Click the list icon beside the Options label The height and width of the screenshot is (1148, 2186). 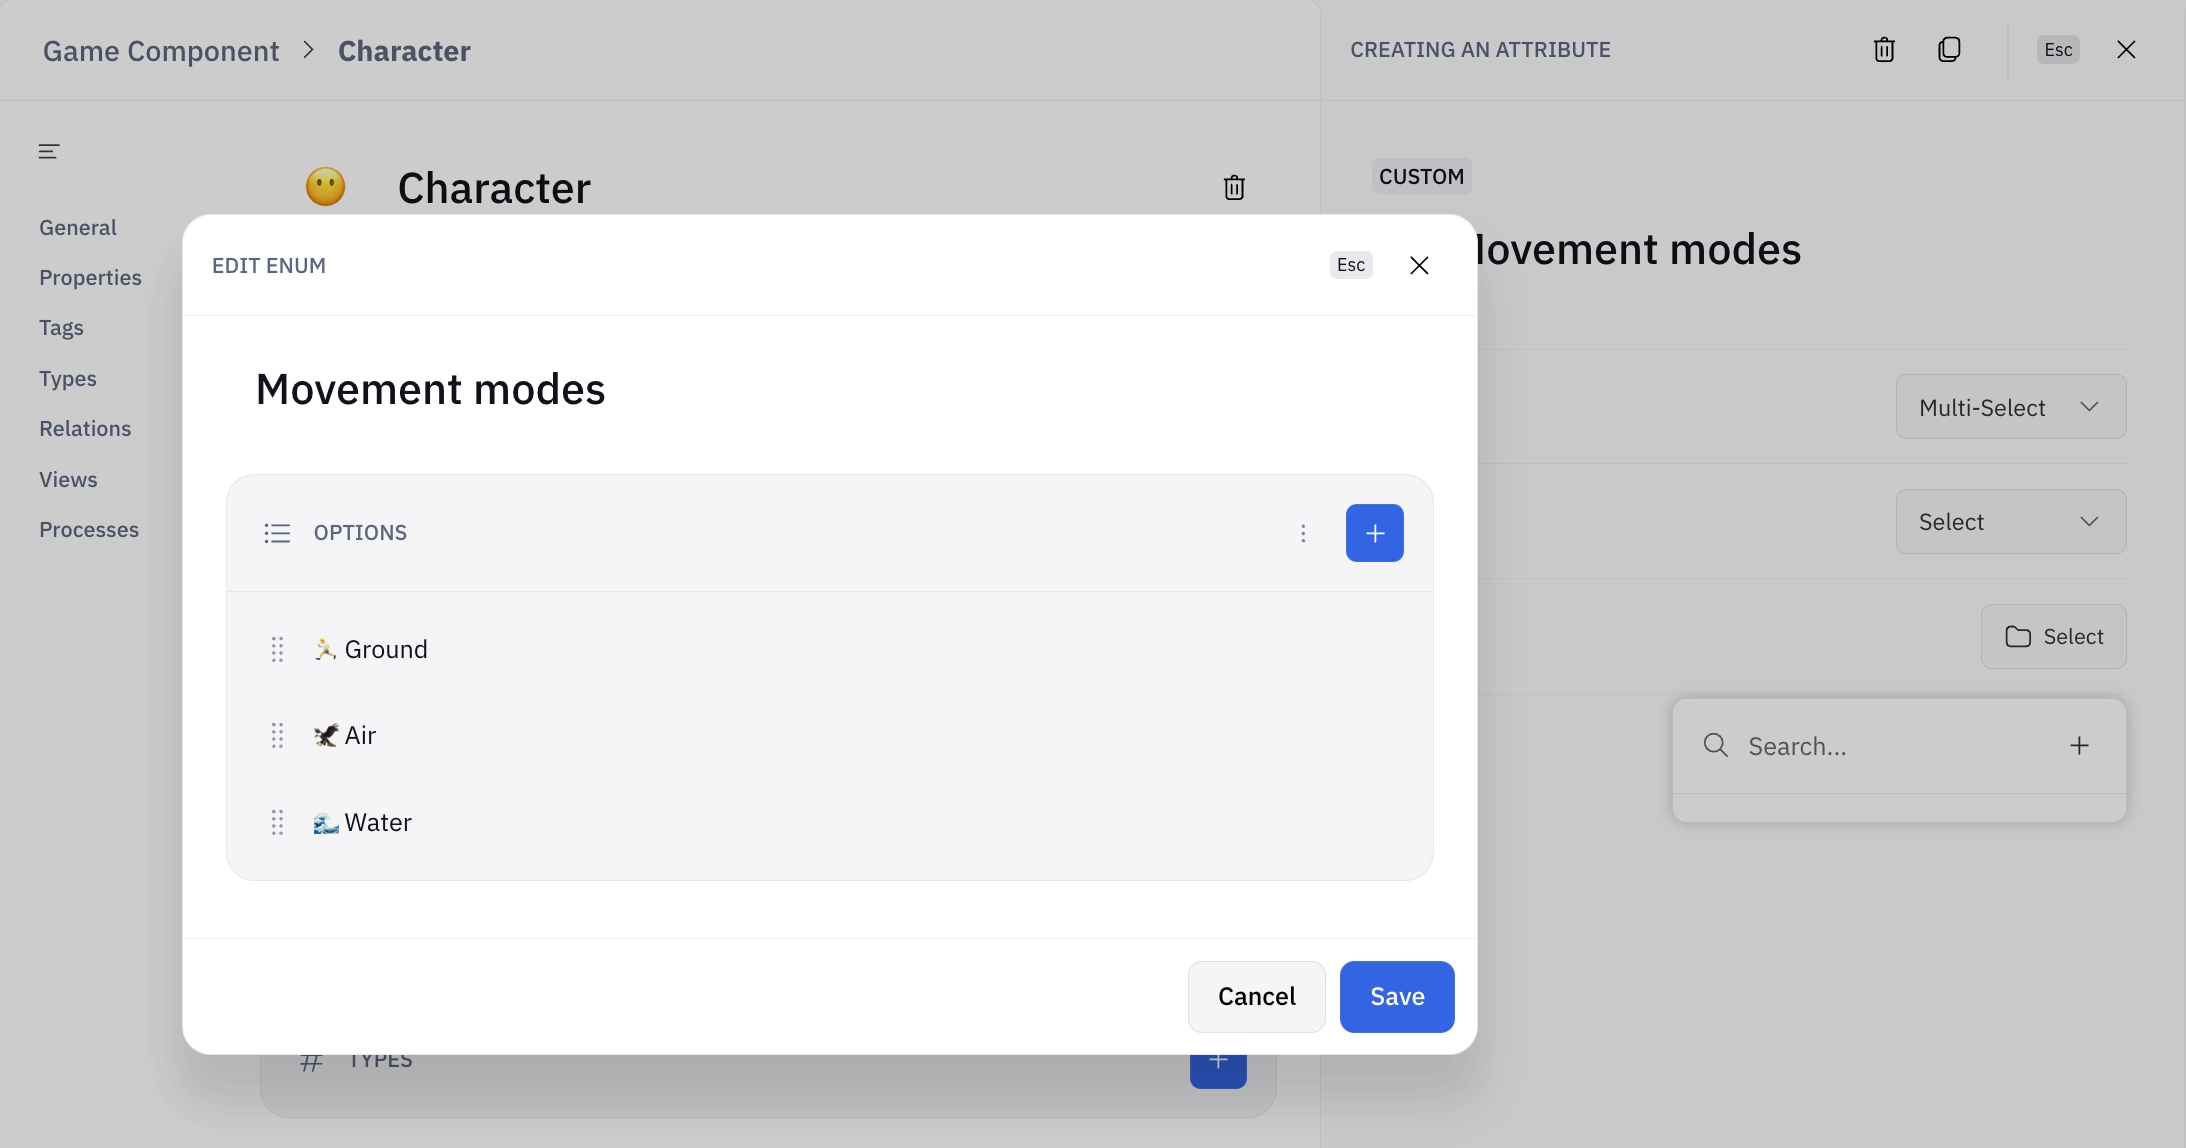coord(276,532)
